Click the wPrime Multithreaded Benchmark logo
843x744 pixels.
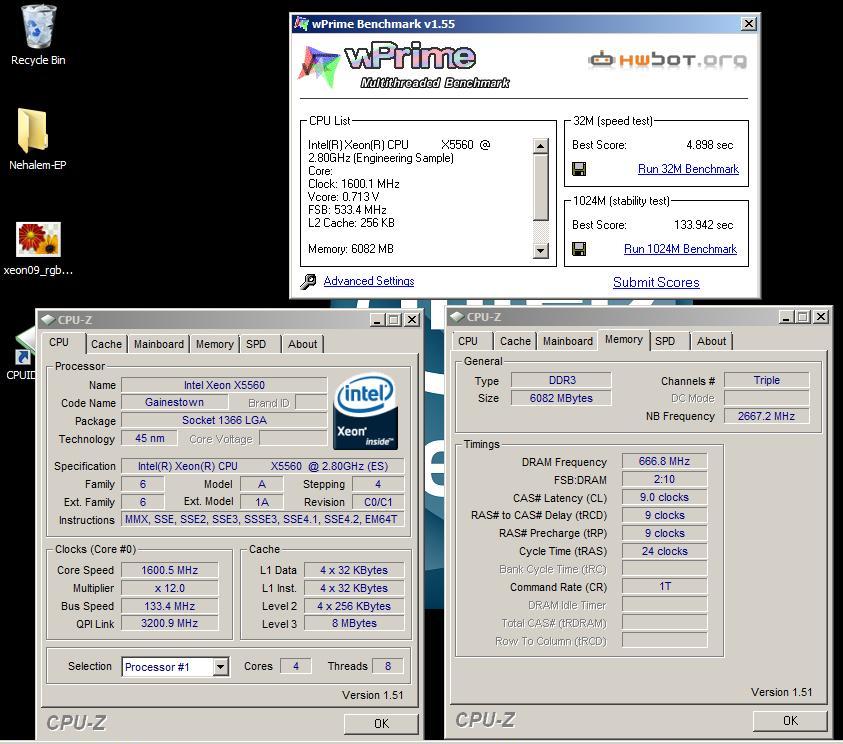coord(404,66)
